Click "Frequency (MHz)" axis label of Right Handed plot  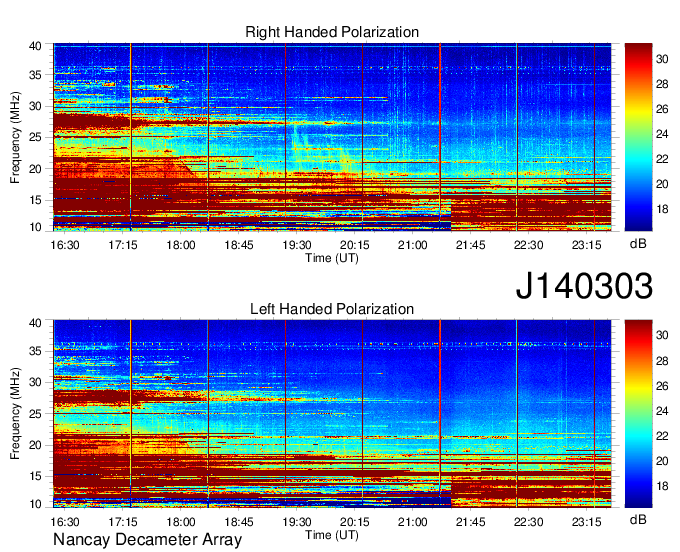point(15,137)
